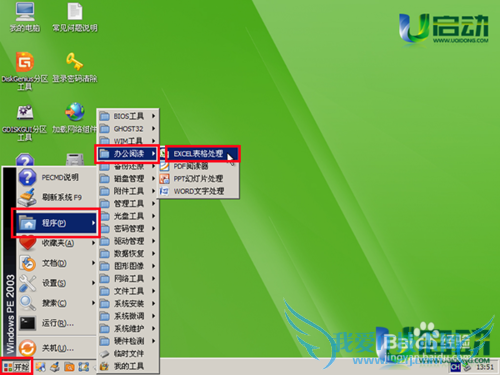Expand the 磁盘管理 folder

[x=128, y=179]
